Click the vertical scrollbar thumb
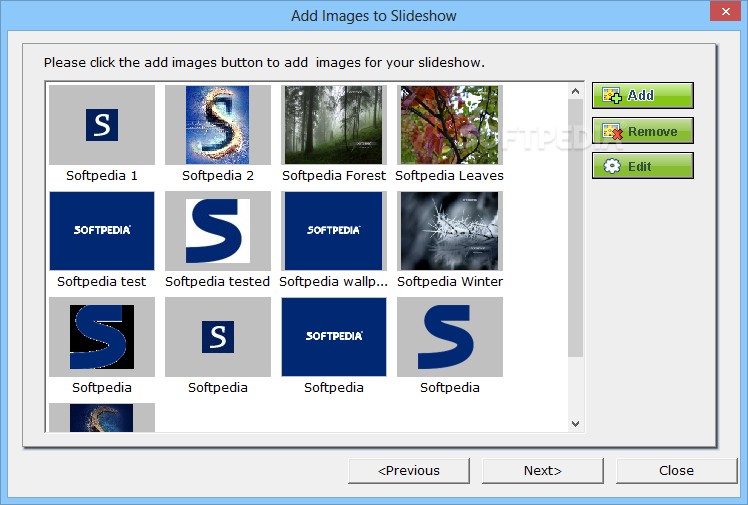Screen dimensions: 748x505 tap(575, 228)
